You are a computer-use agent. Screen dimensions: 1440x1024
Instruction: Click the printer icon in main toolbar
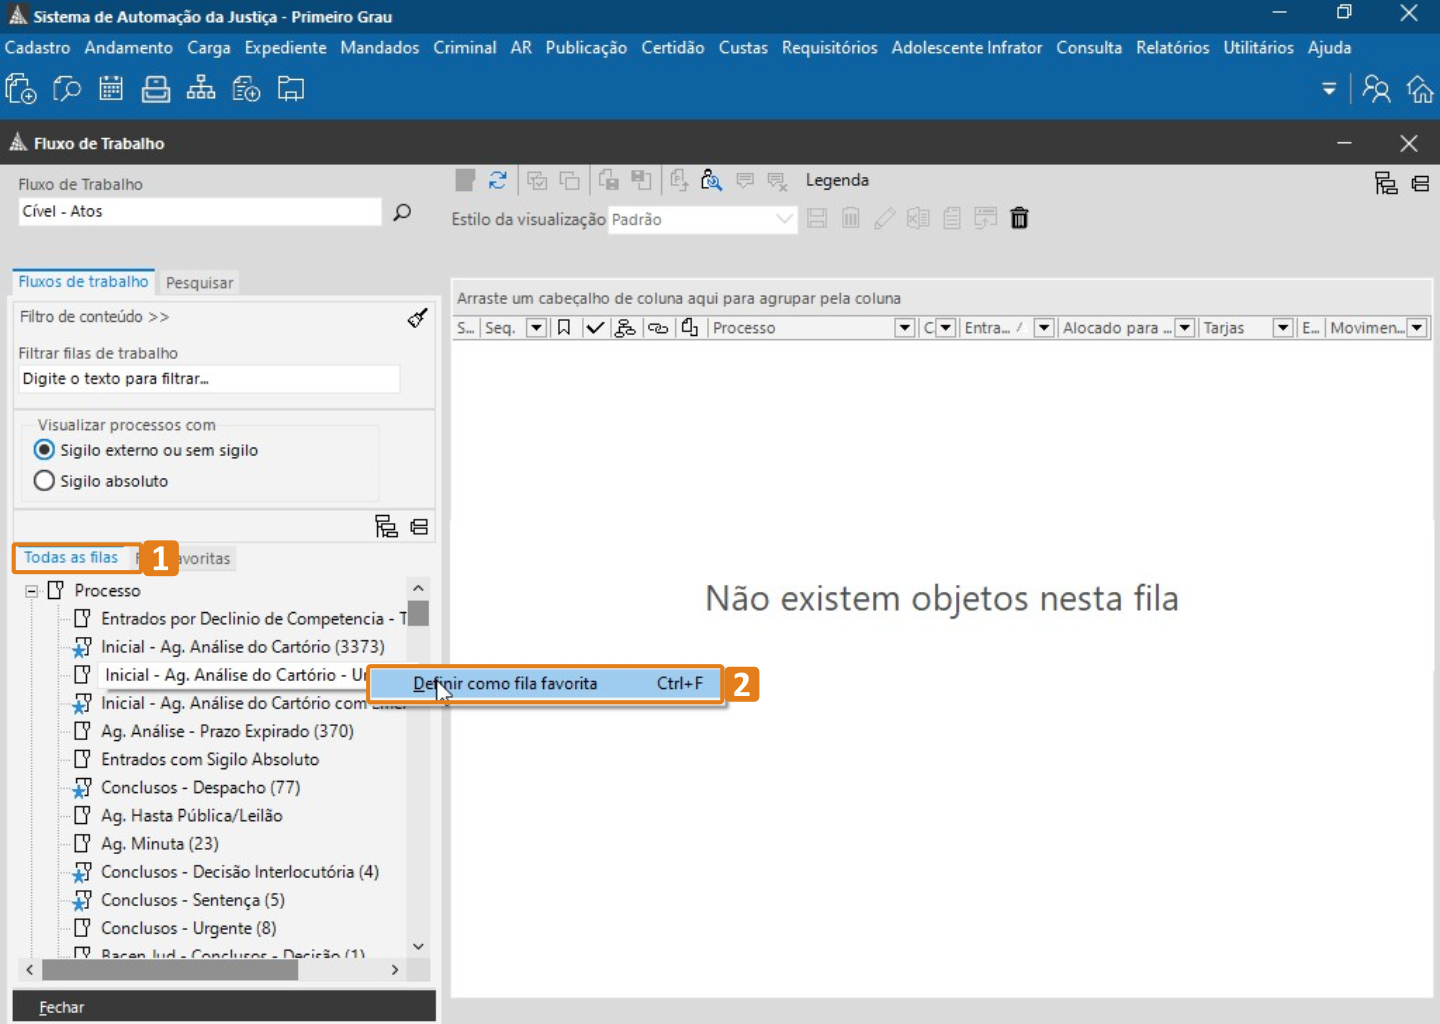(x=155, y=90)
